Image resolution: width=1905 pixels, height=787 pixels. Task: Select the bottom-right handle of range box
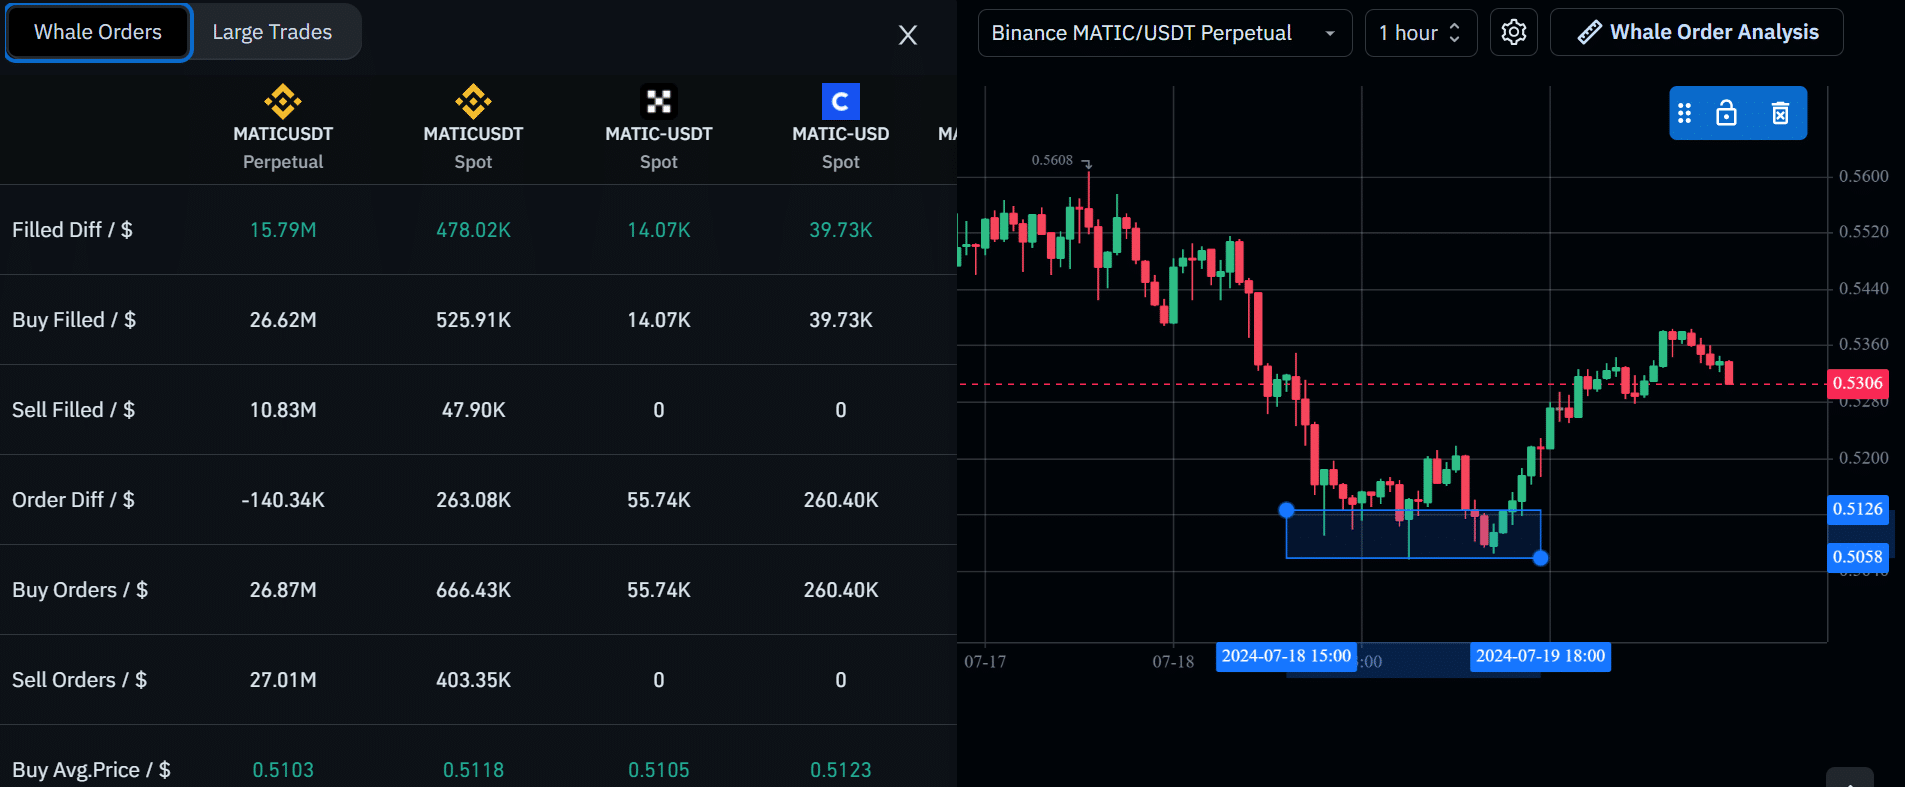tap(1541, 558)
